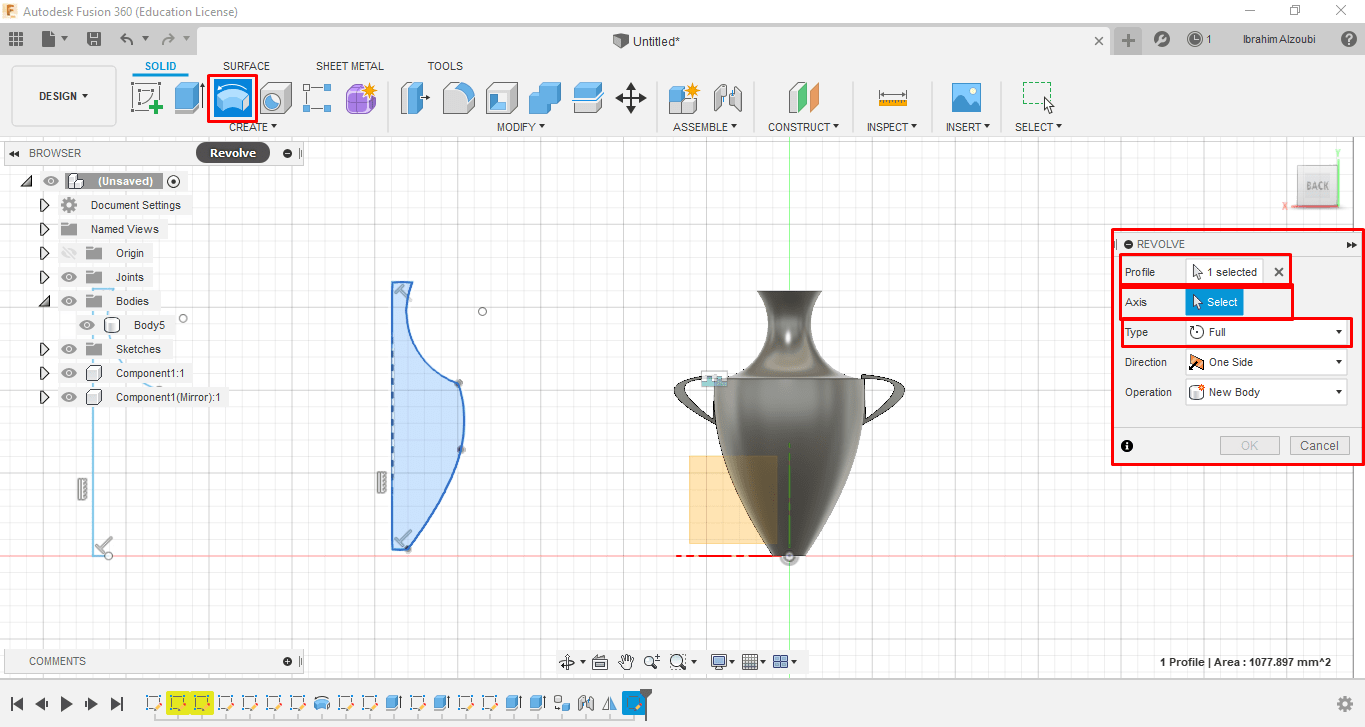The height and width of the screenshot is (727, 1365).
Task: Click the highlighted Revolve tool icon
Action: coord(233,98)
